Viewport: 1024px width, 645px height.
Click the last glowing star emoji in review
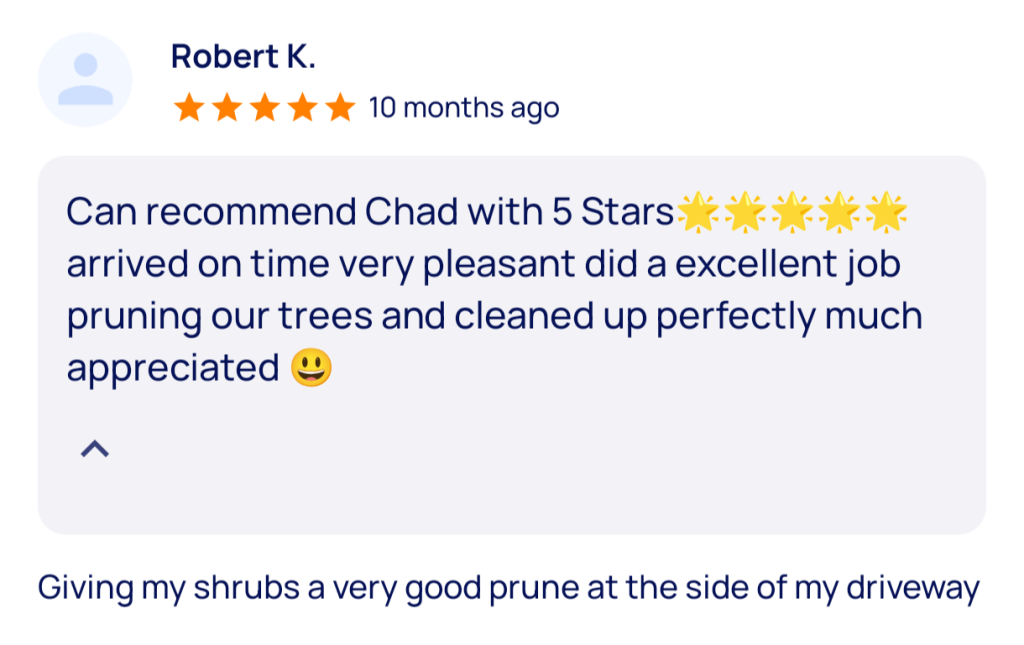[x=886, y=212]
